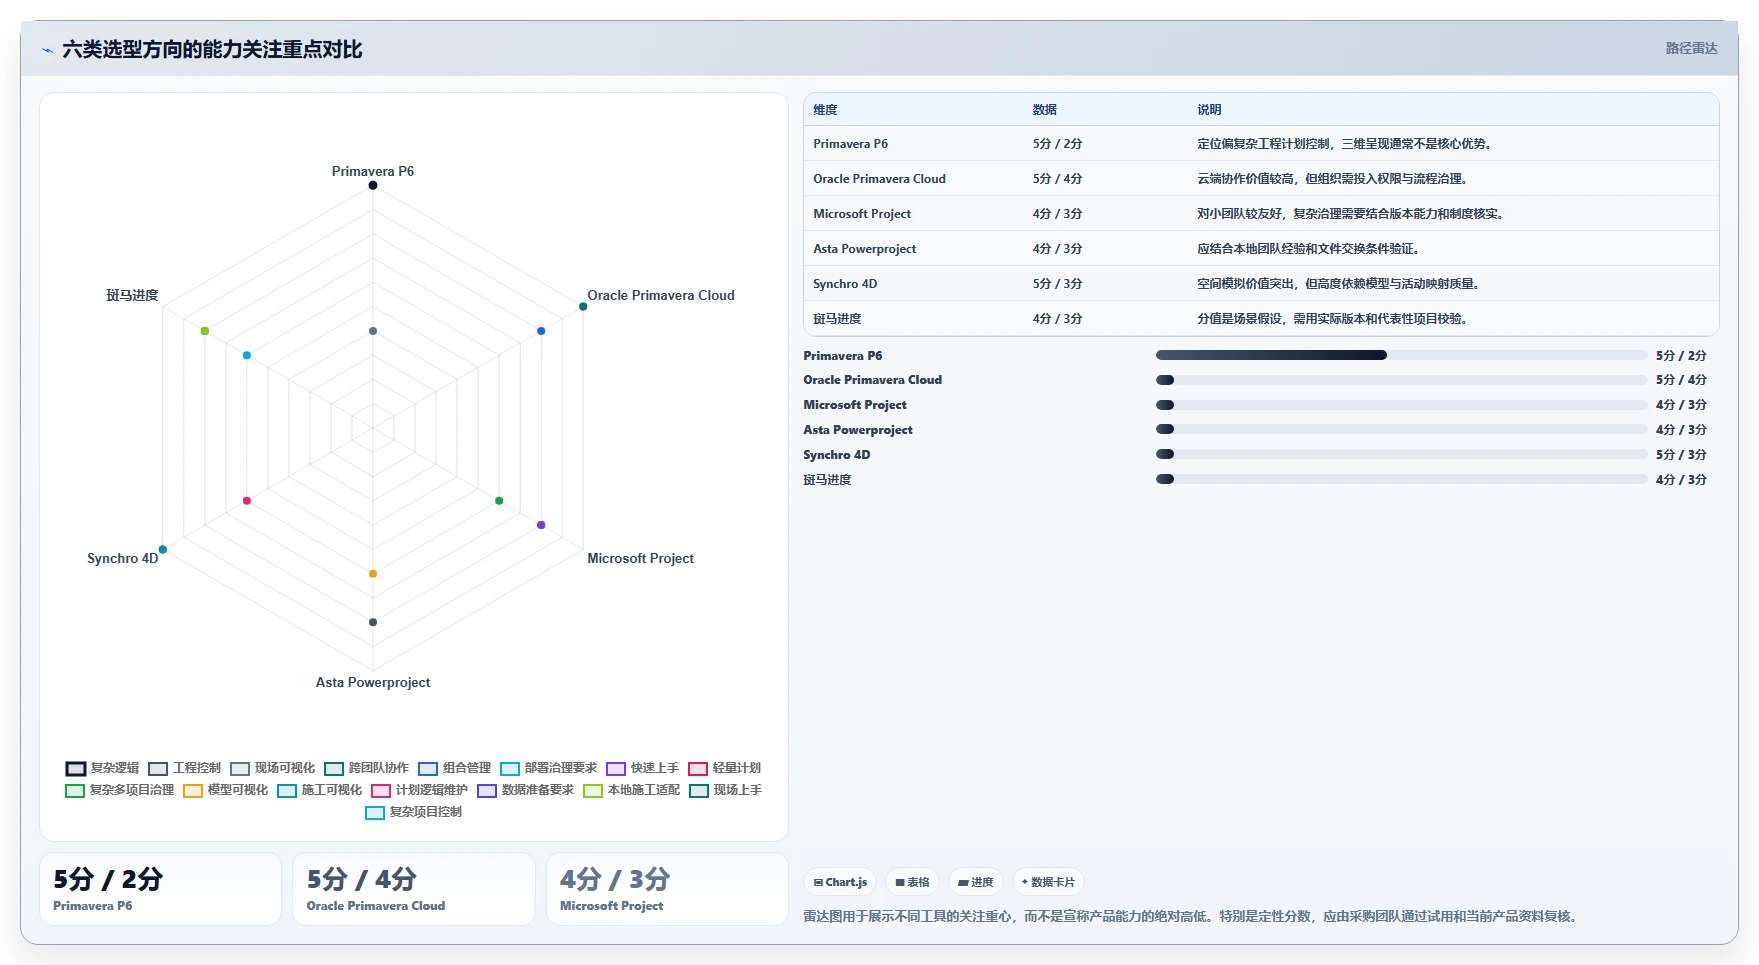Viewport: 1759px width, 965px height.
Task: Click the 数据卡片 chip
Action: click(1048, 882)
